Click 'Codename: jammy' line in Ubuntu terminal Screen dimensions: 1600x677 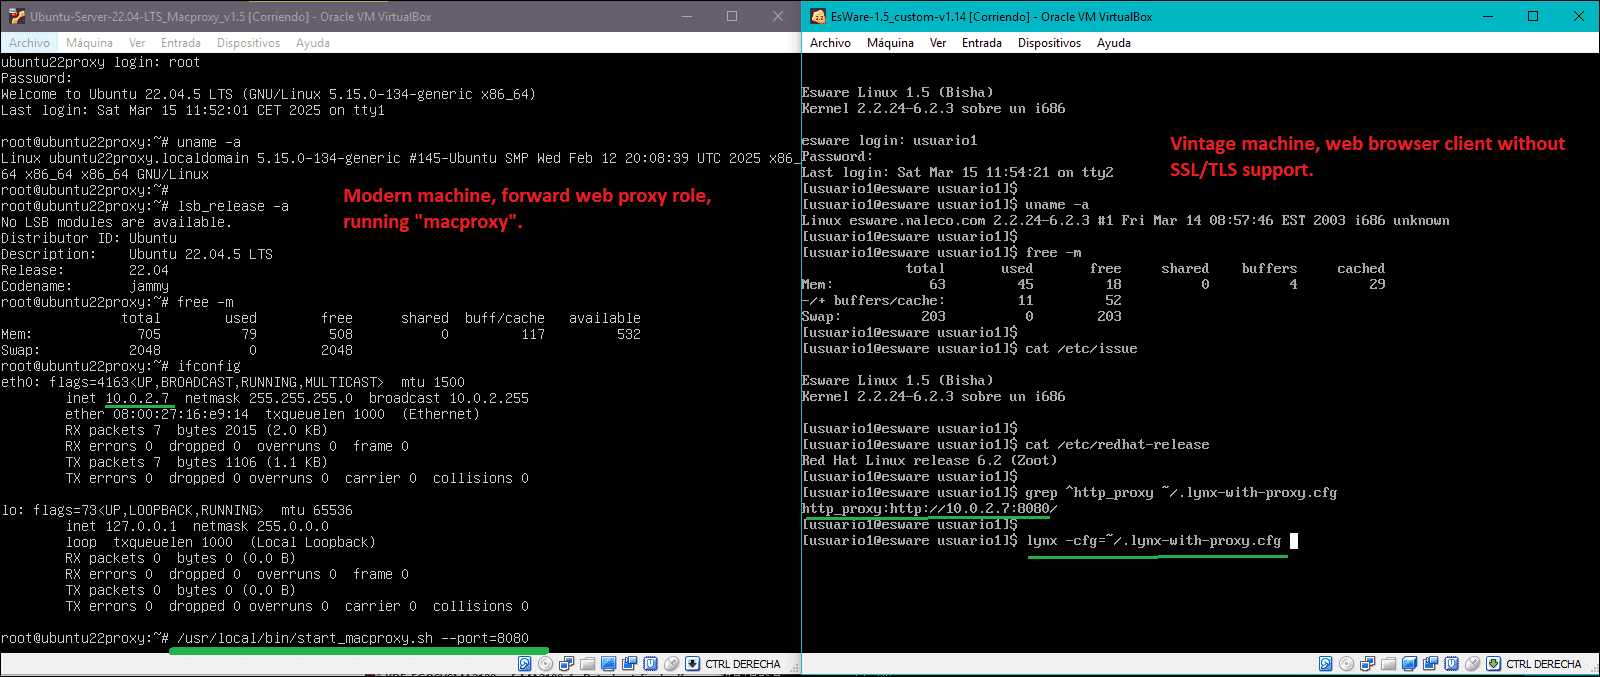[85, 286]
